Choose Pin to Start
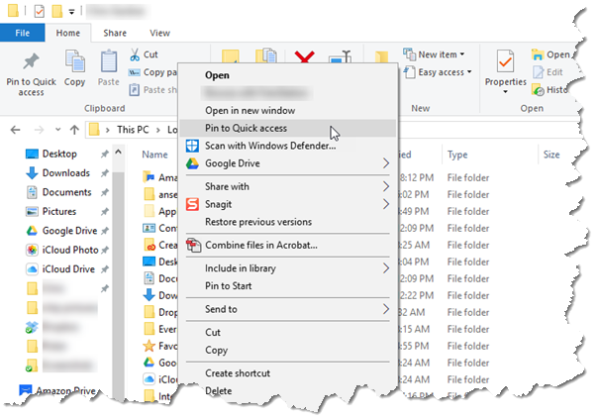Screen dimensions: 600x420 pyautogui.click(x=287, y=286)
